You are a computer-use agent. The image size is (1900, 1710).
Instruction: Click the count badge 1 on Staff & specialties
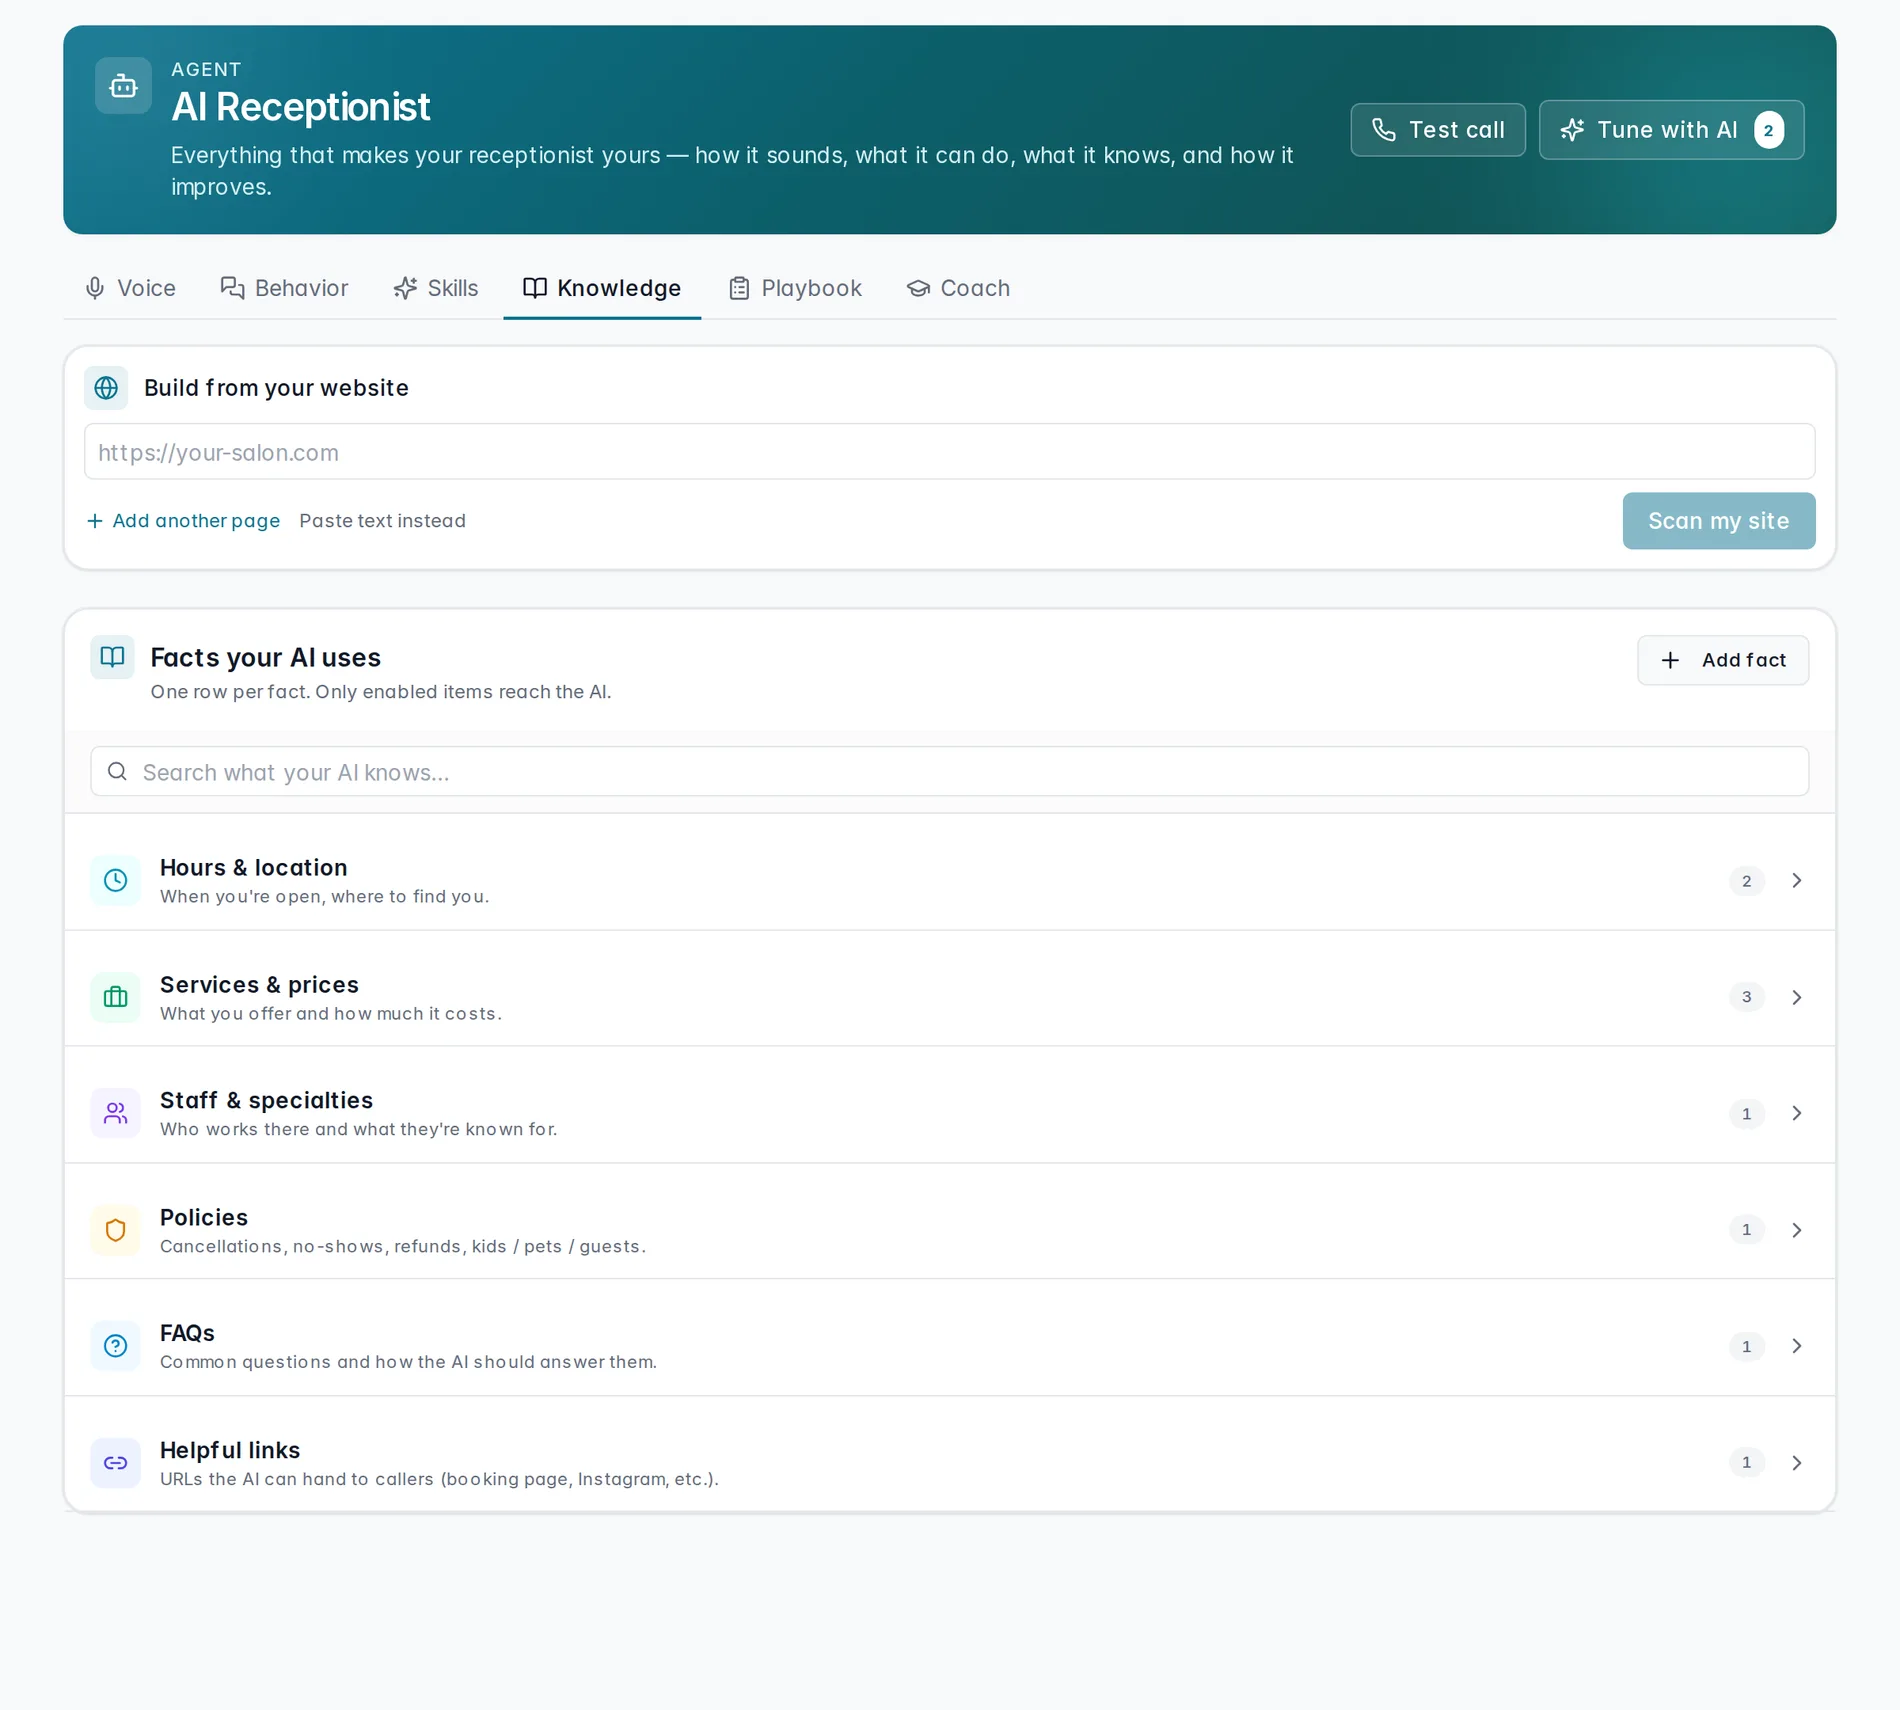[x=1747, y=1114]
